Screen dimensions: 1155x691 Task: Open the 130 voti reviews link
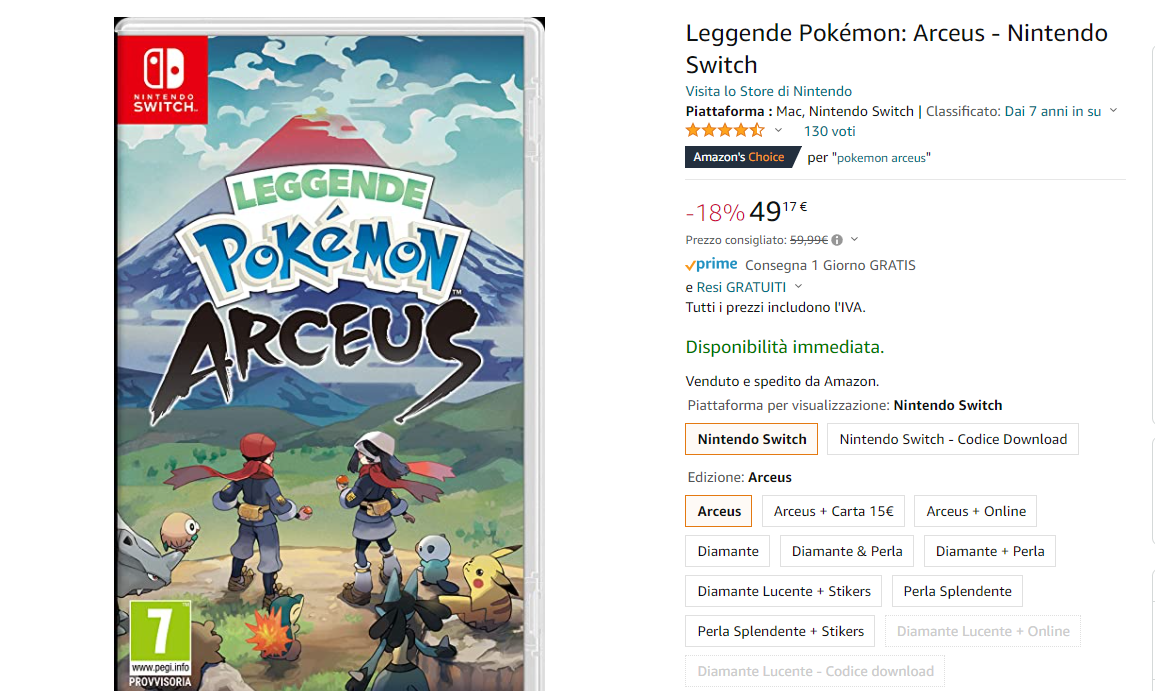pos(829,131)
